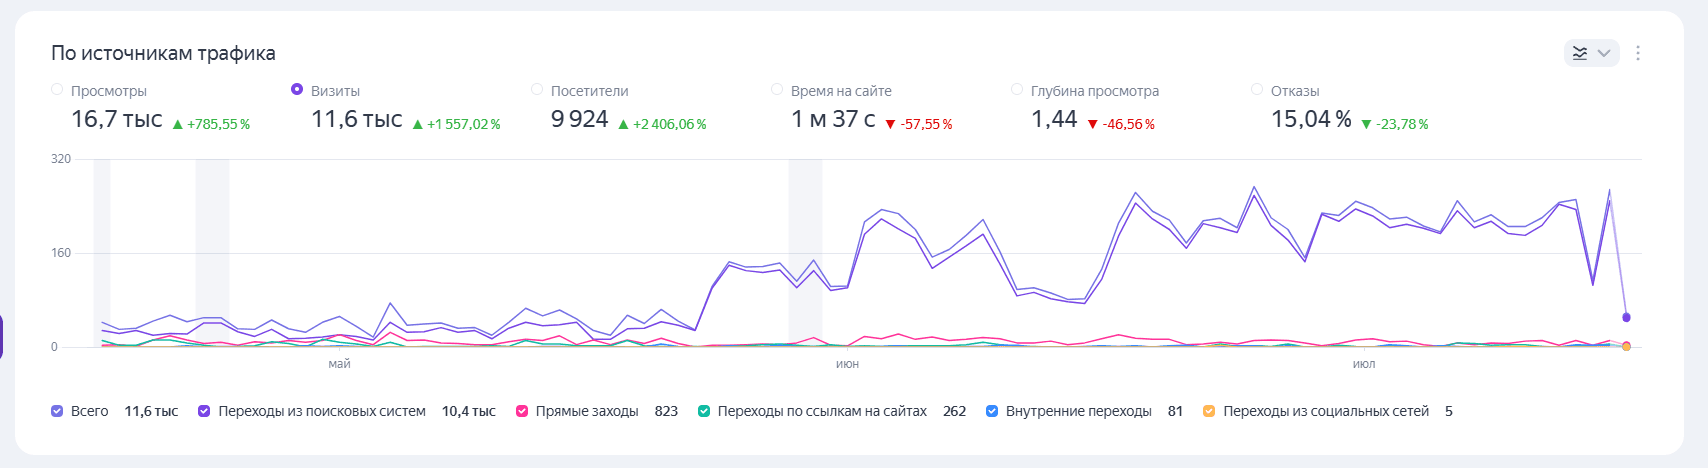Click the 16,7 тыс views value
The image size is (1708, 468).
[116, 120]
